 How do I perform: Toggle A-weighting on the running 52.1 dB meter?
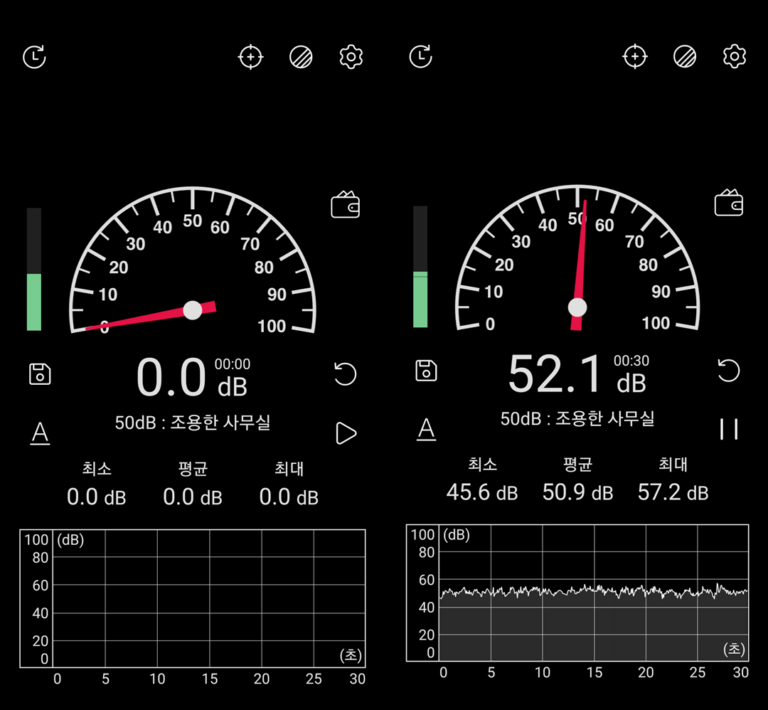click(426, 429)
